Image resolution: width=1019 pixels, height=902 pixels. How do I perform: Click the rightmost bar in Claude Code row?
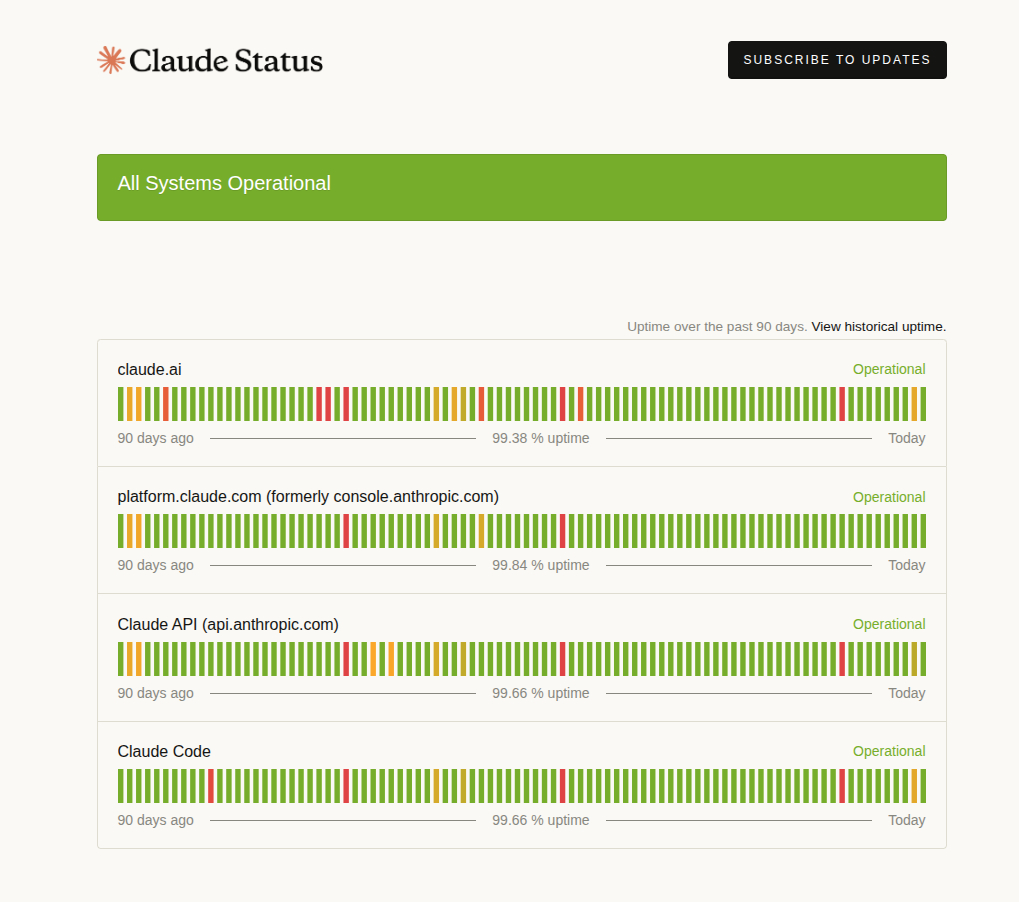click(x=922, y=786)
